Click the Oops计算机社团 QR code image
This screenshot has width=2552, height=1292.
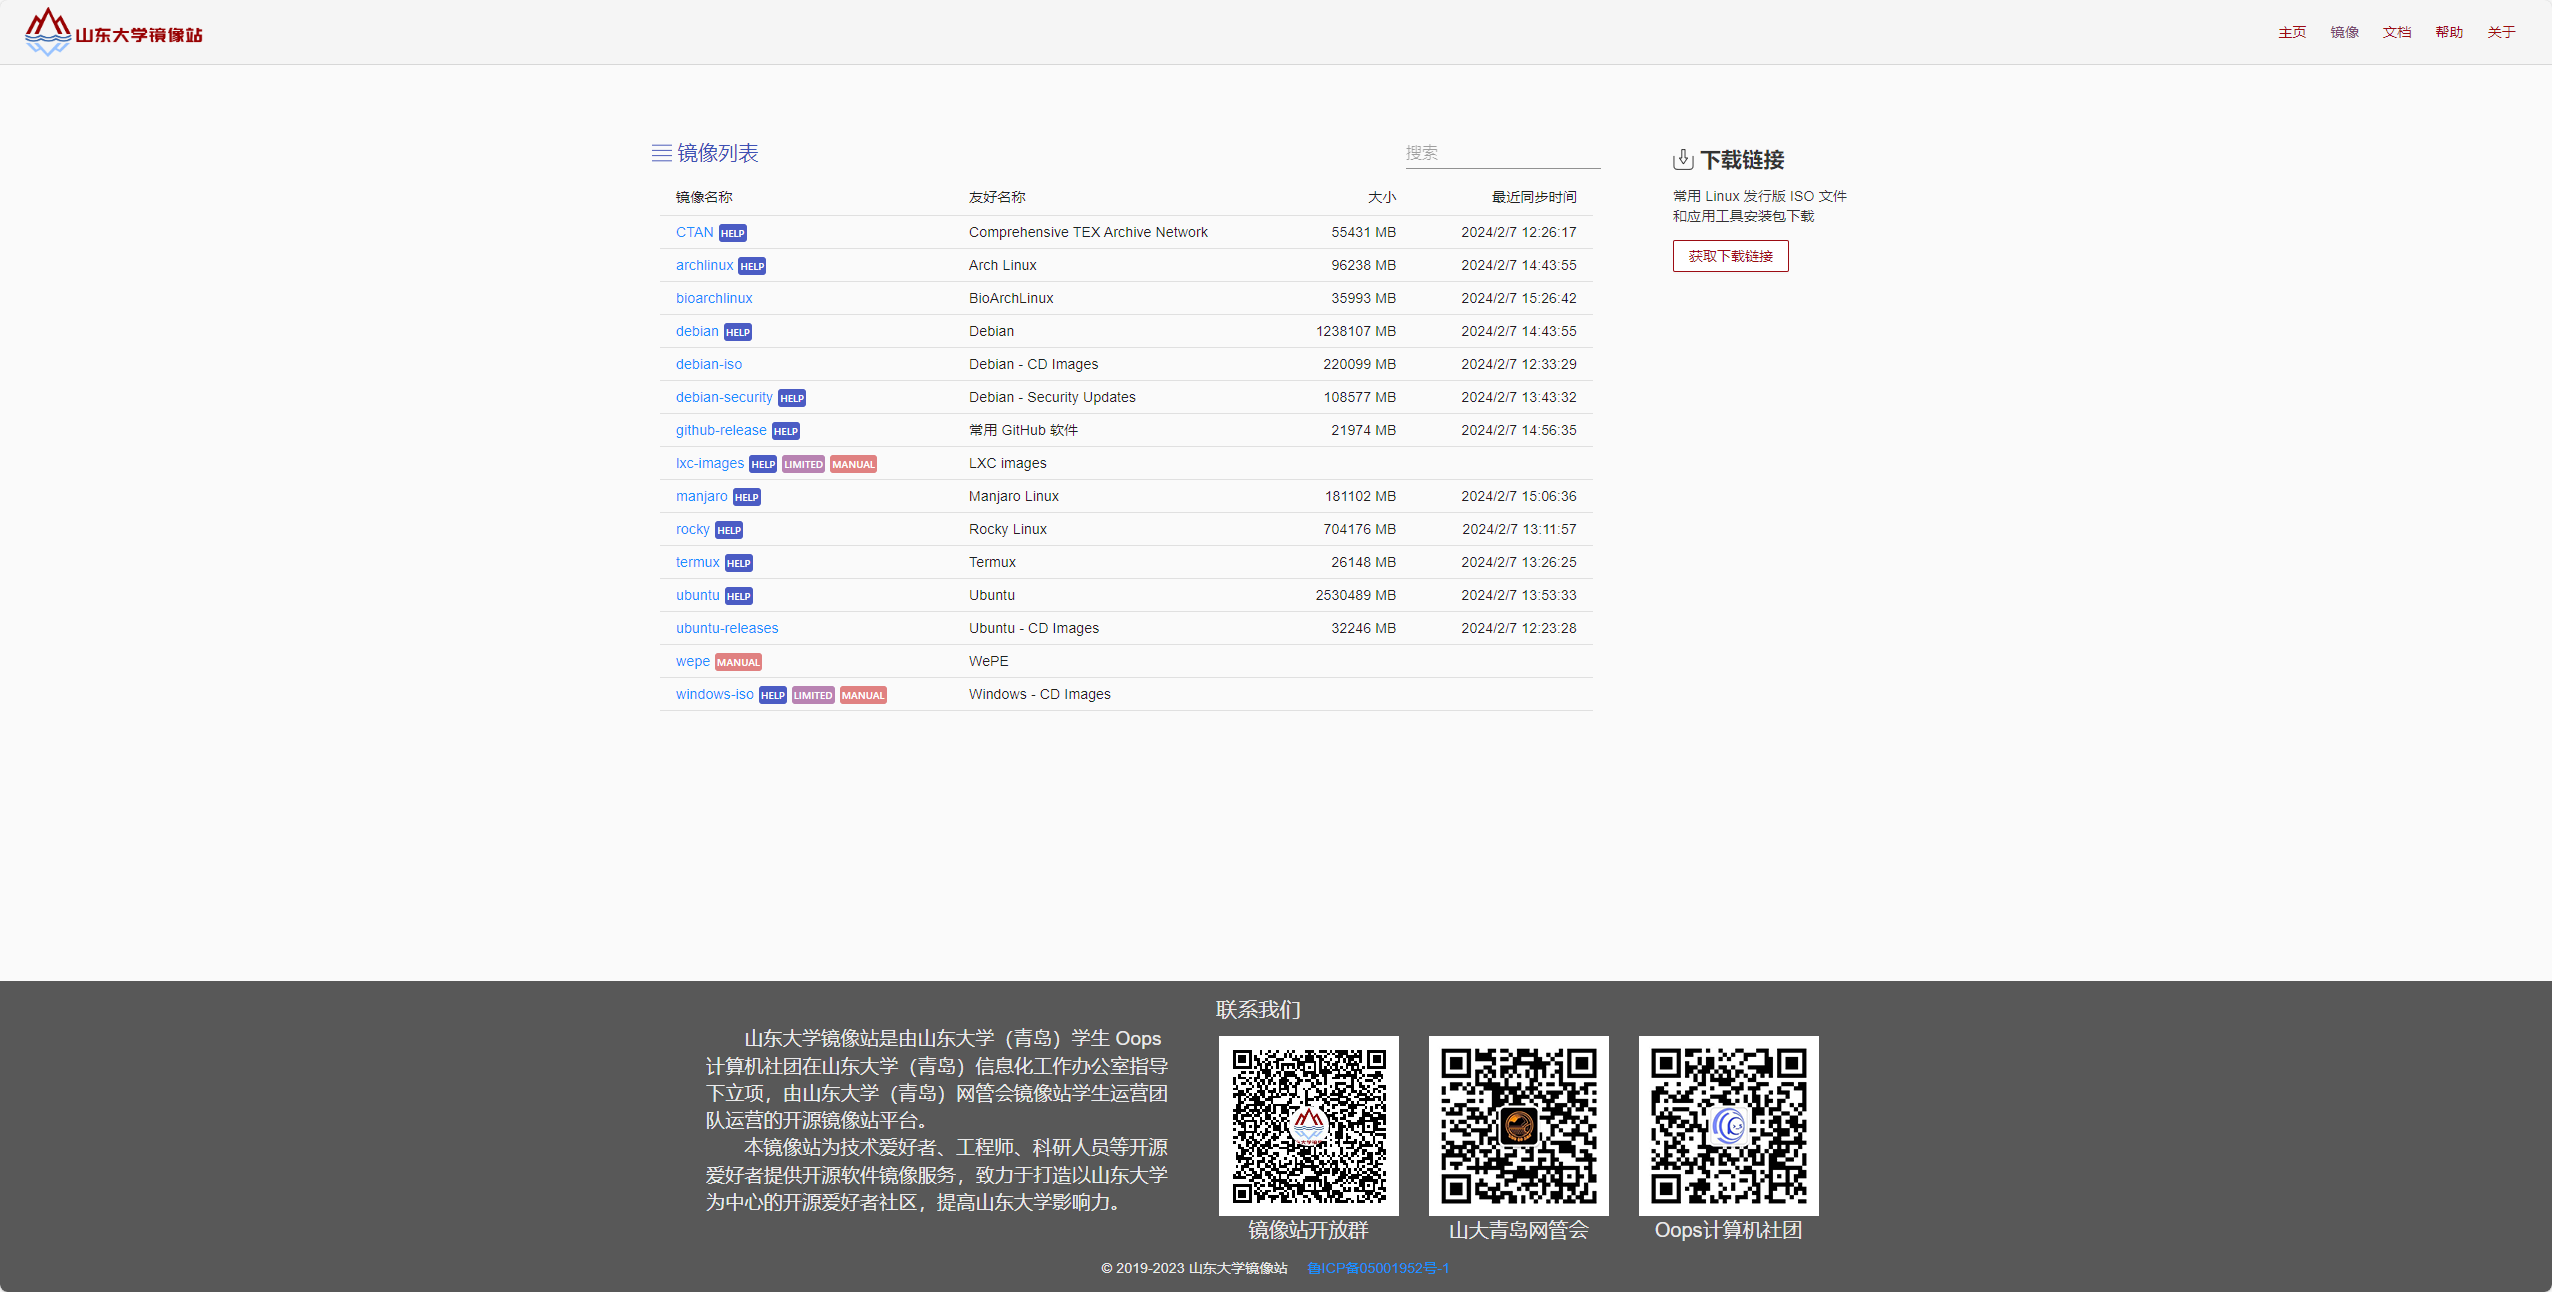coord(1727,1125)
